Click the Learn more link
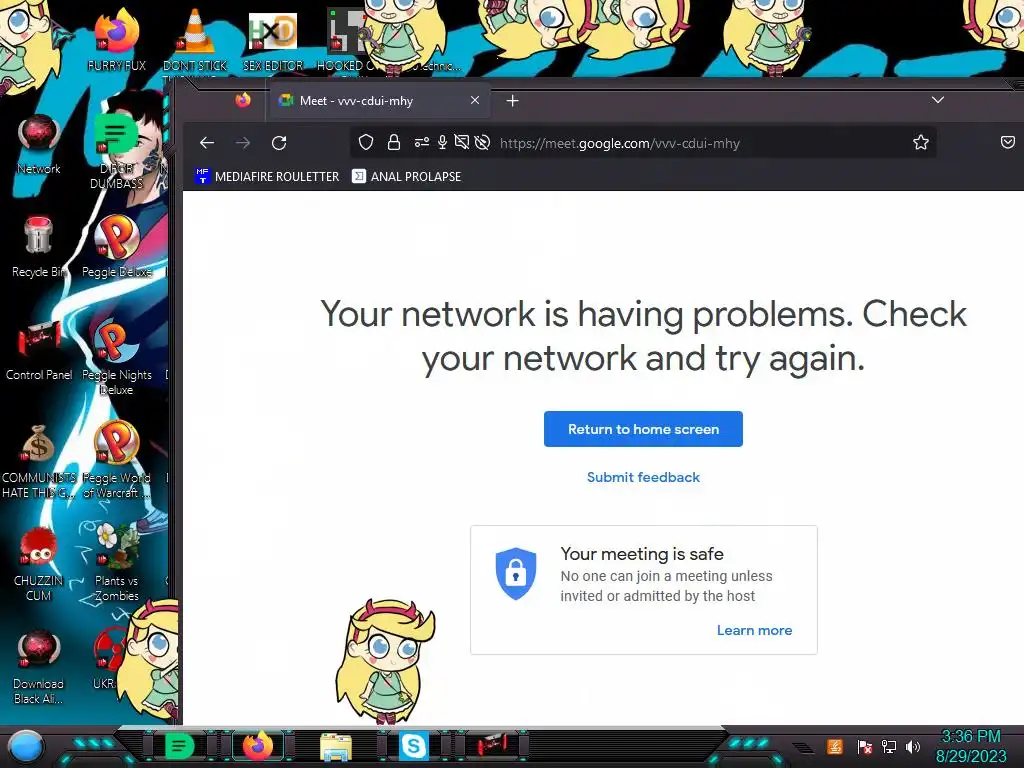The image size is (1024, 768). pyautogui.click(x=754, y=630)
